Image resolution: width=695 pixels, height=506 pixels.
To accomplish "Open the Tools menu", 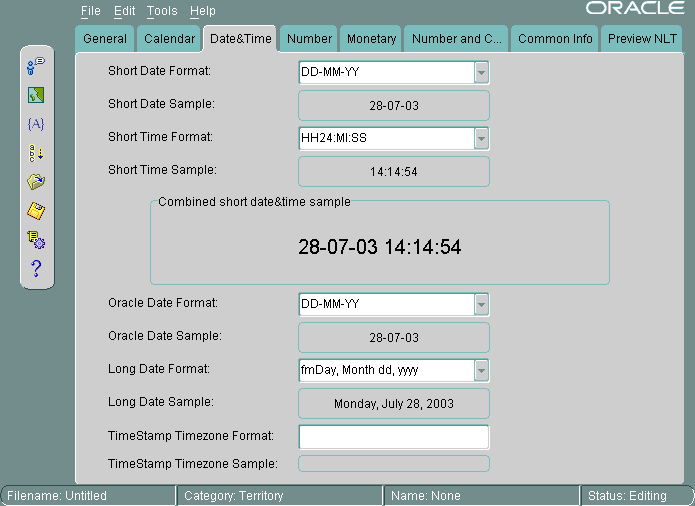I will tap(161, 11).
